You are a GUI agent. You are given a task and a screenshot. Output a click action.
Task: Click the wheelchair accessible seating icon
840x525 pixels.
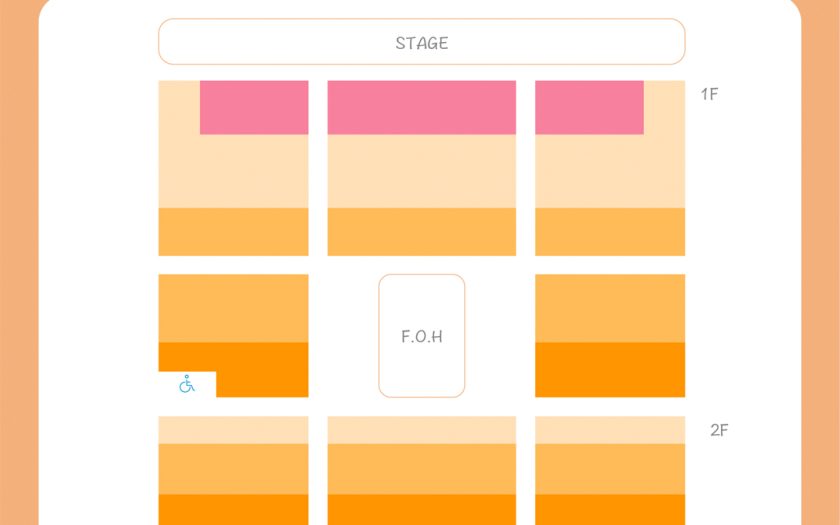187,384
